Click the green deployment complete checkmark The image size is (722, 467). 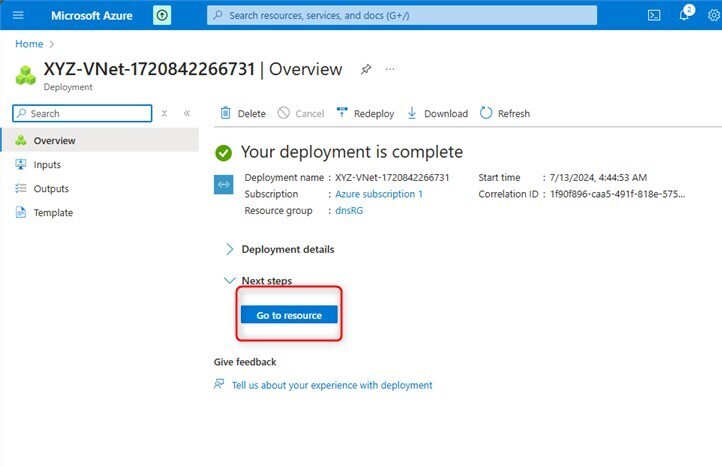point(223,152)
